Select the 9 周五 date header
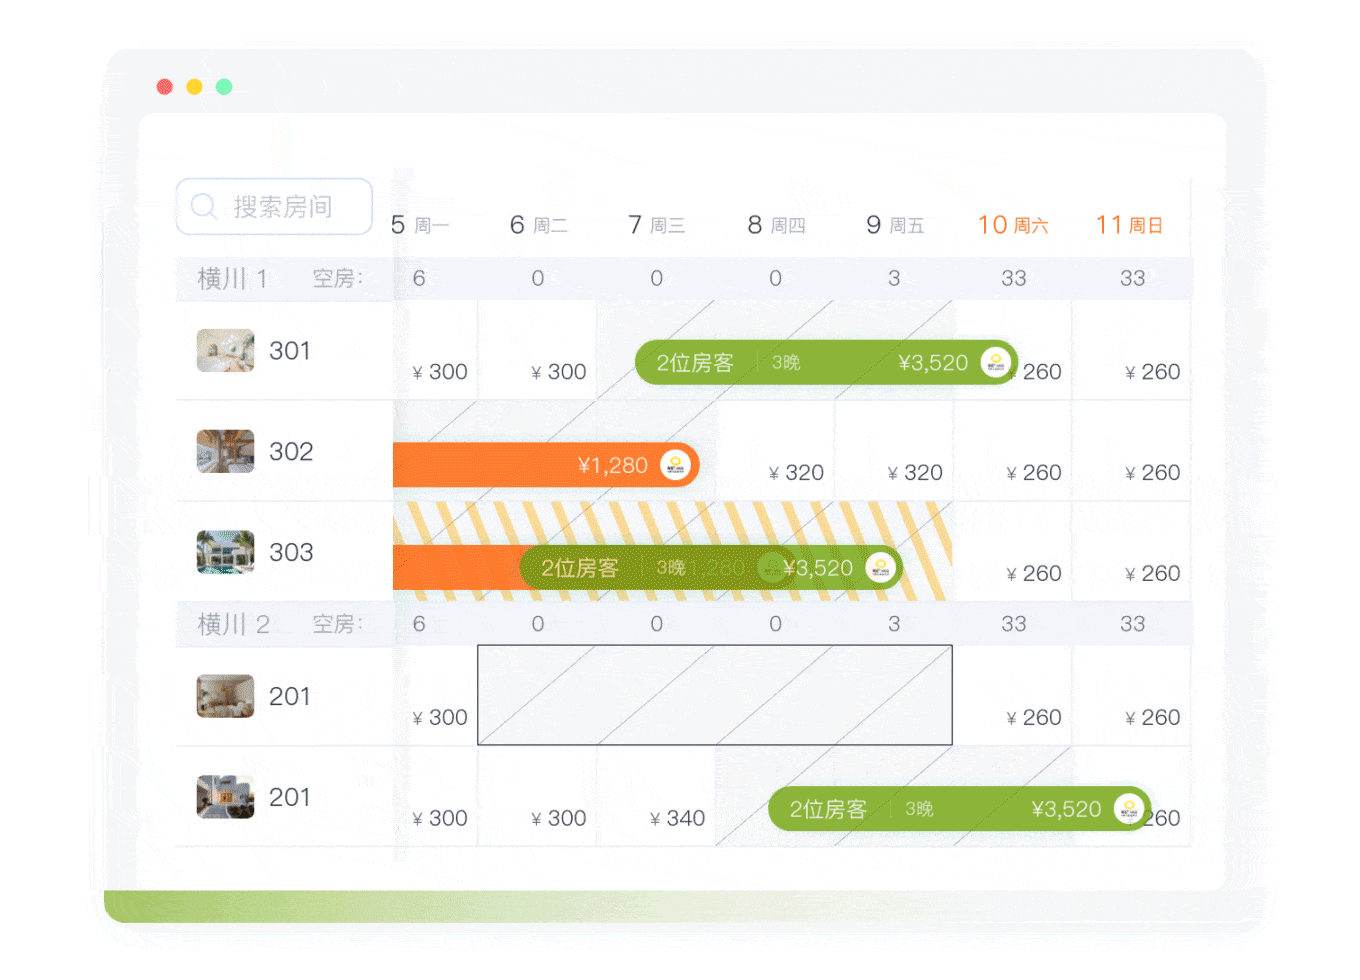Image resolution: width=1360 pixels, height=980 pixels. [895, 225]
